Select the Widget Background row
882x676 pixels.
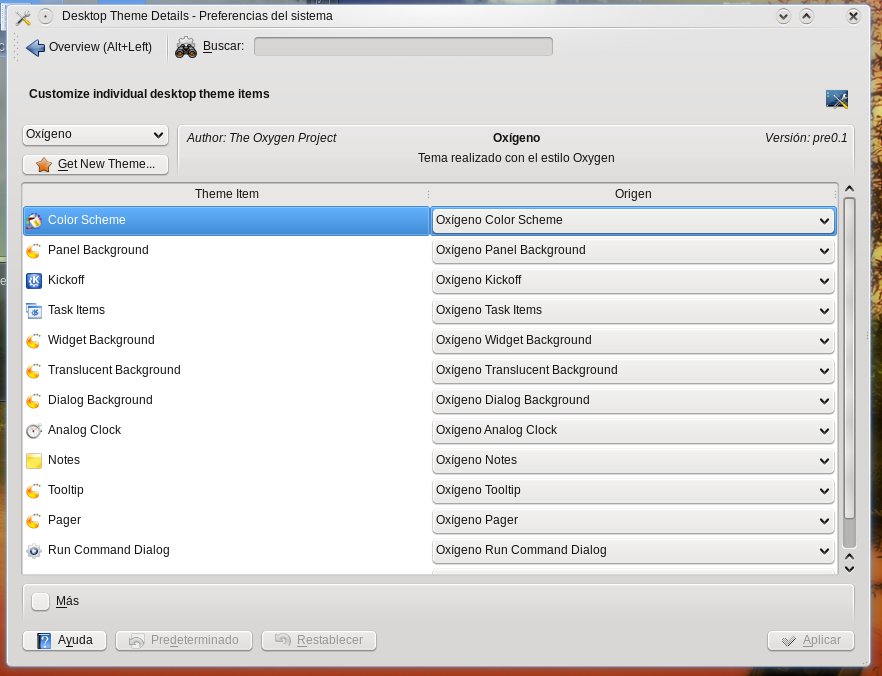click(x=226, y=340)
